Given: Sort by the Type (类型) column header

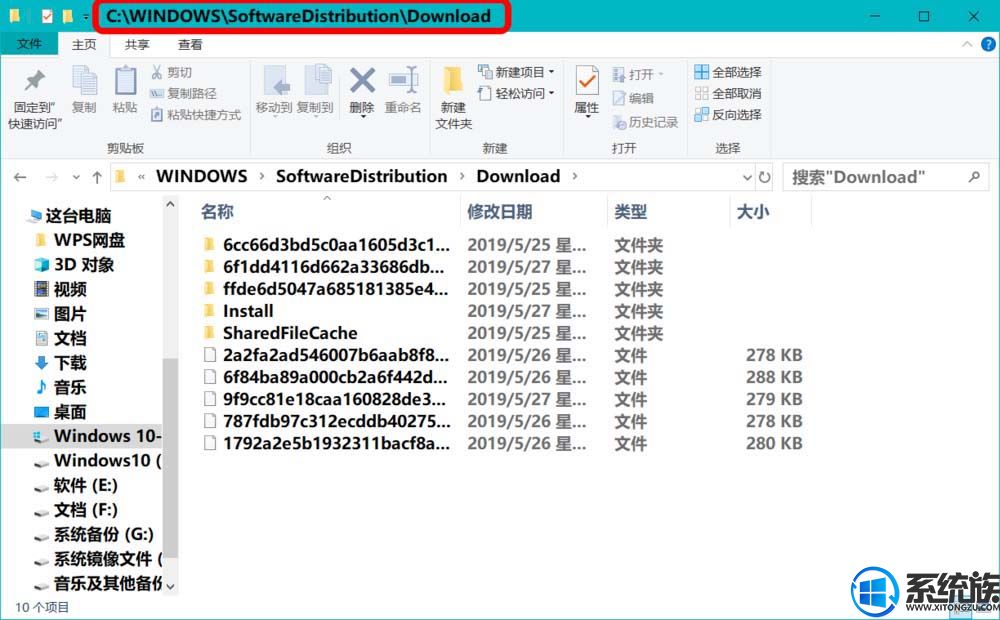Looking at the screenshot, I should [x=631, y=212].
